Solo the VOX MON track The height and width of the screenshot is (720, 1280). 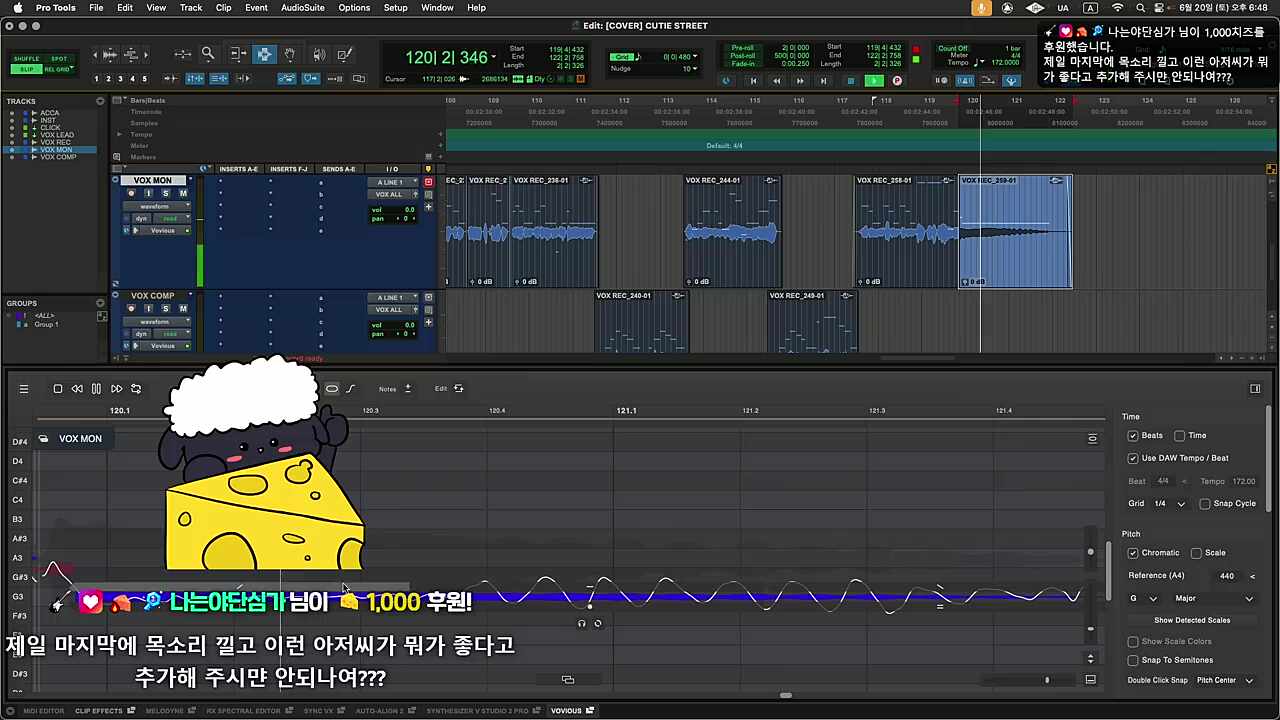click(x=166, y=193)
